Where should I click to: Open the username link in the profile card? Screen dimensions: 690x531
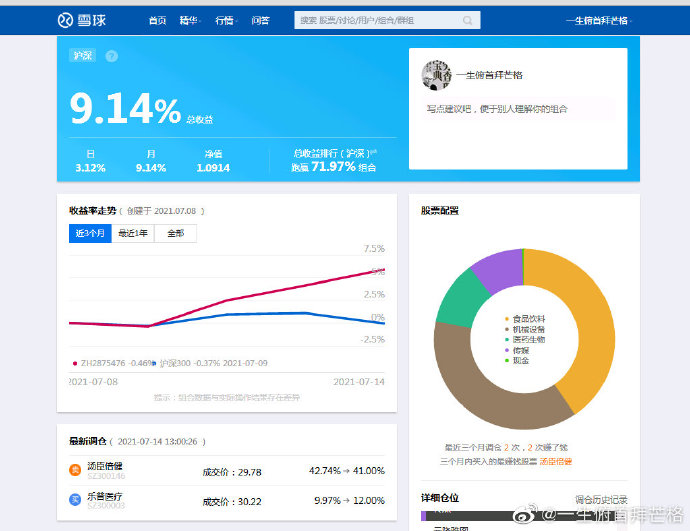(489, 75)
